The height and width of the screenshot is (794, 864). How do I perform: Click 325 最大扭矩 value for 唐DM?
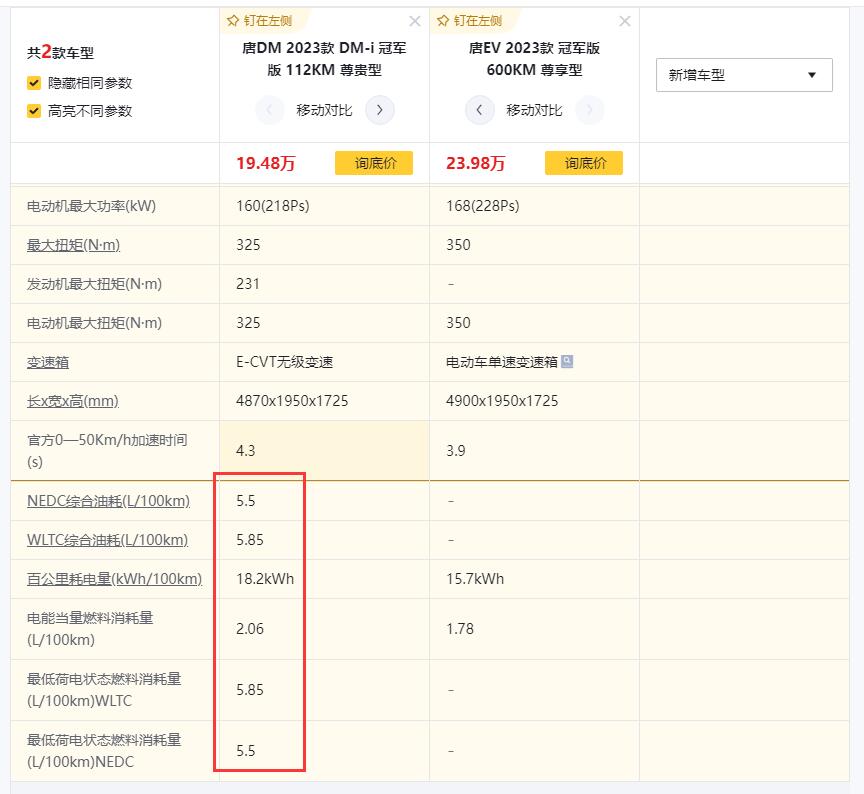point(248,245)
